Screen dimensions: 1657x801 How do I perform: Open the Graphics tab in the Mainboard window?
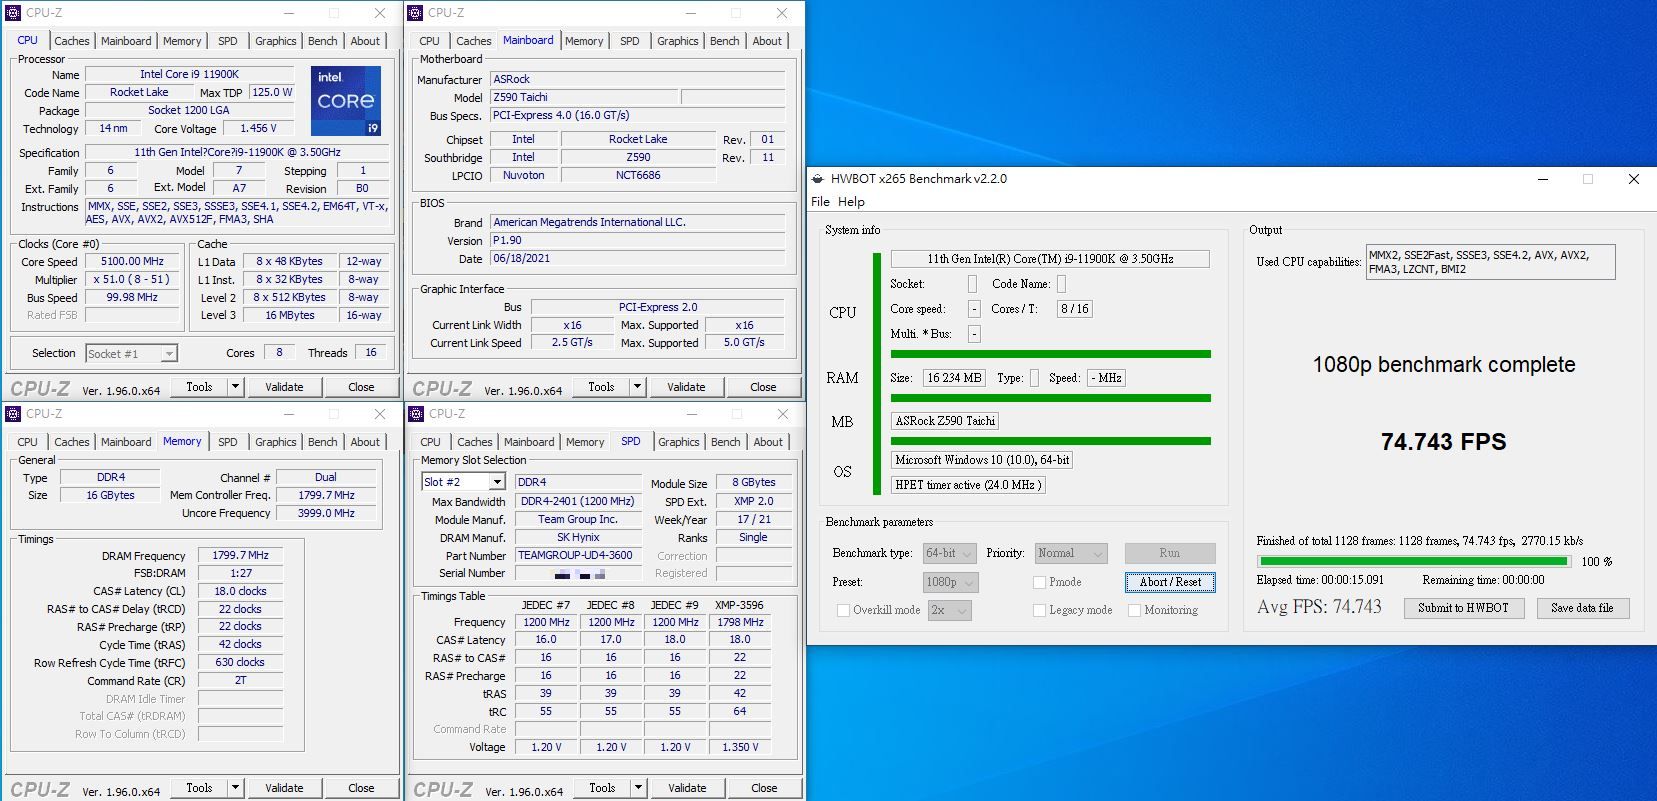click(x=678, y=41)
